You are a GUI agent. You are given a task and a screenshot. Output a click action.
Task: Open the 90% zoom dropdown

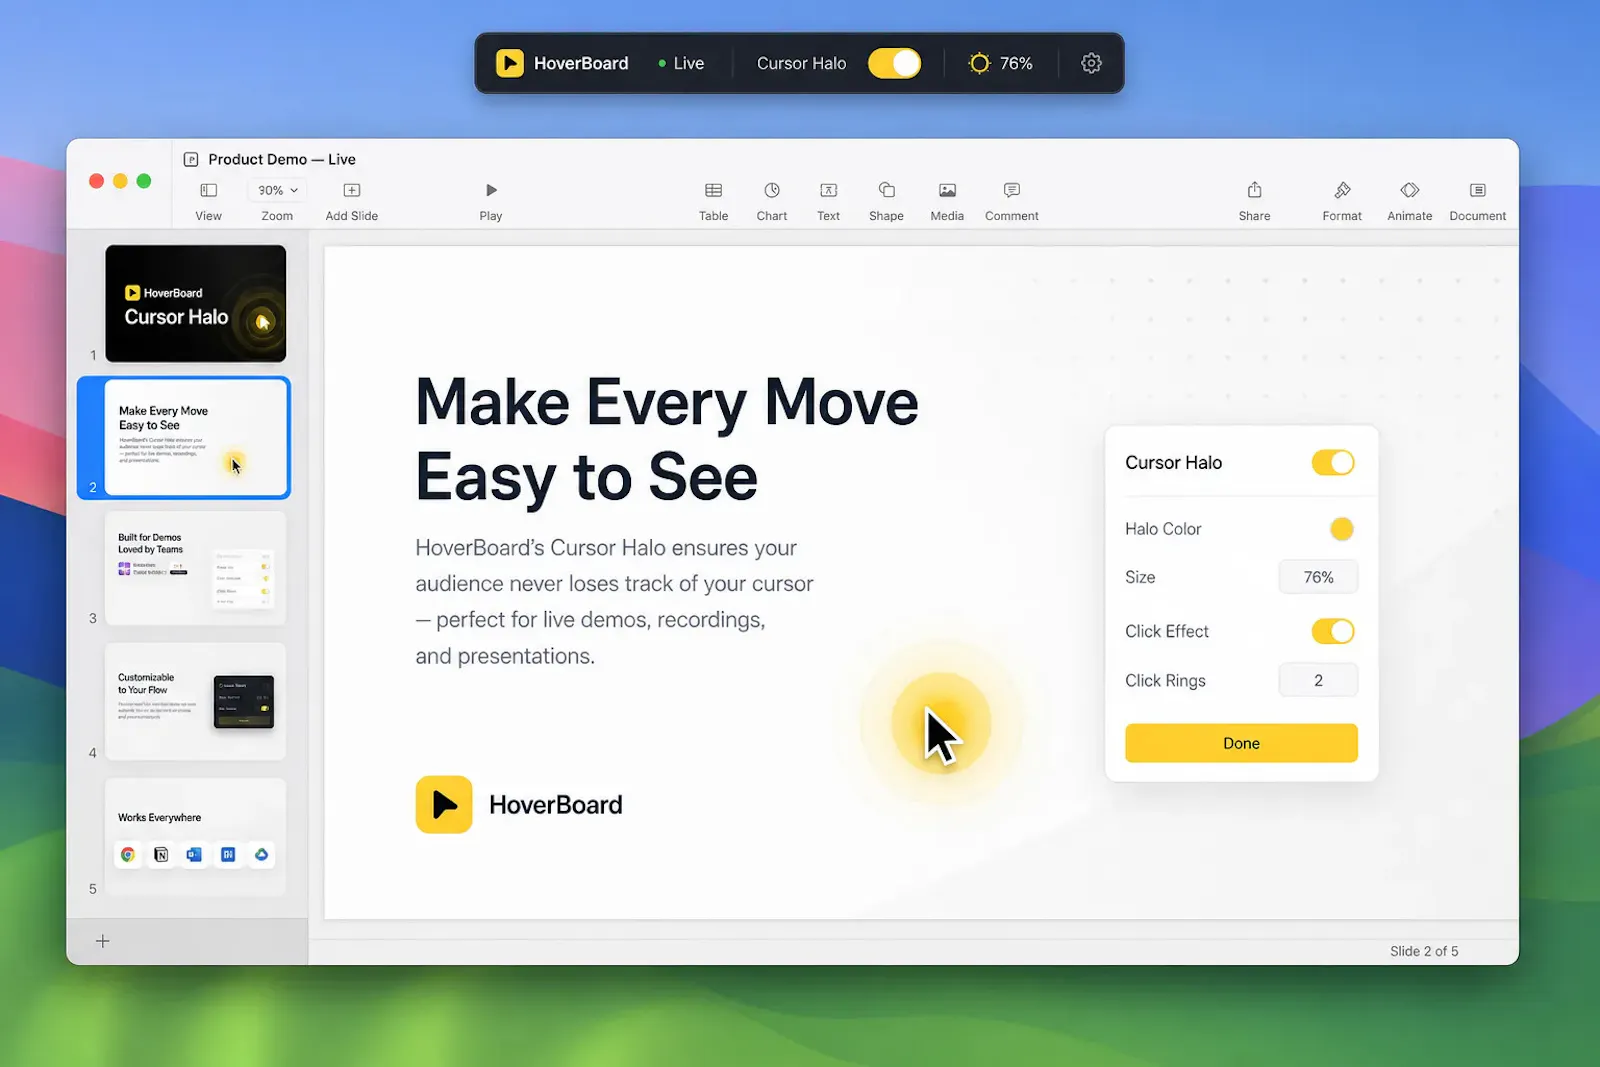click(277, 190)
